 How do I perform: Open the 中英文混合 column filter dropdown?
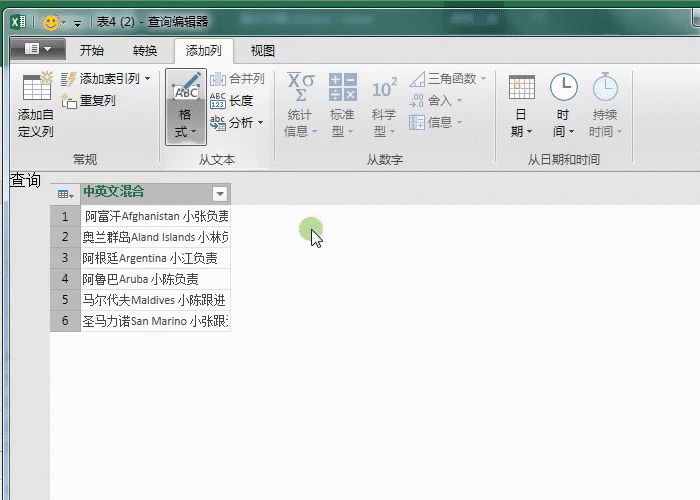[x=220, y=193]
